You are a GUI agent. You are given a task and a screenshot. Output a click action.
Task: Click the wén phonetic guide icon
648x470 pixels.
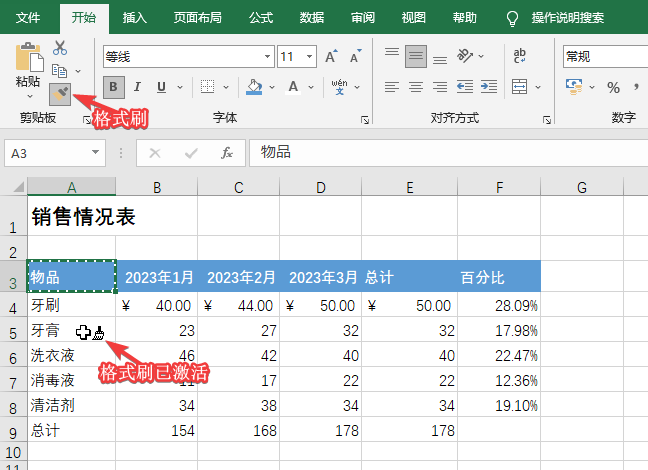tap(339, 87)
